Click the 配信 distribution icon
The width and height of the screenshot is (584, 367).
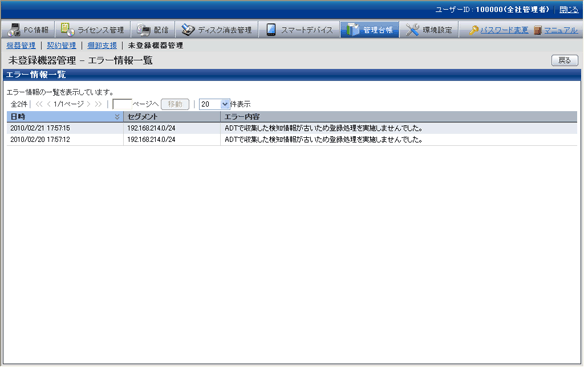tap(143, 30)
